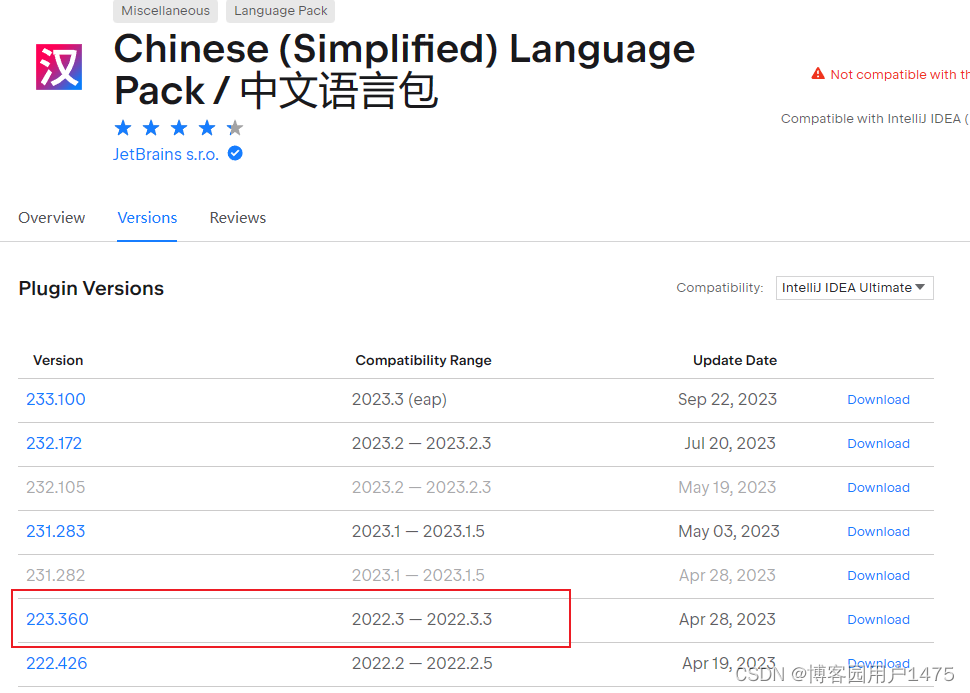Switch to the Versions tab
The height and width of the screenshot is (693, 970).
pos(147,218)
